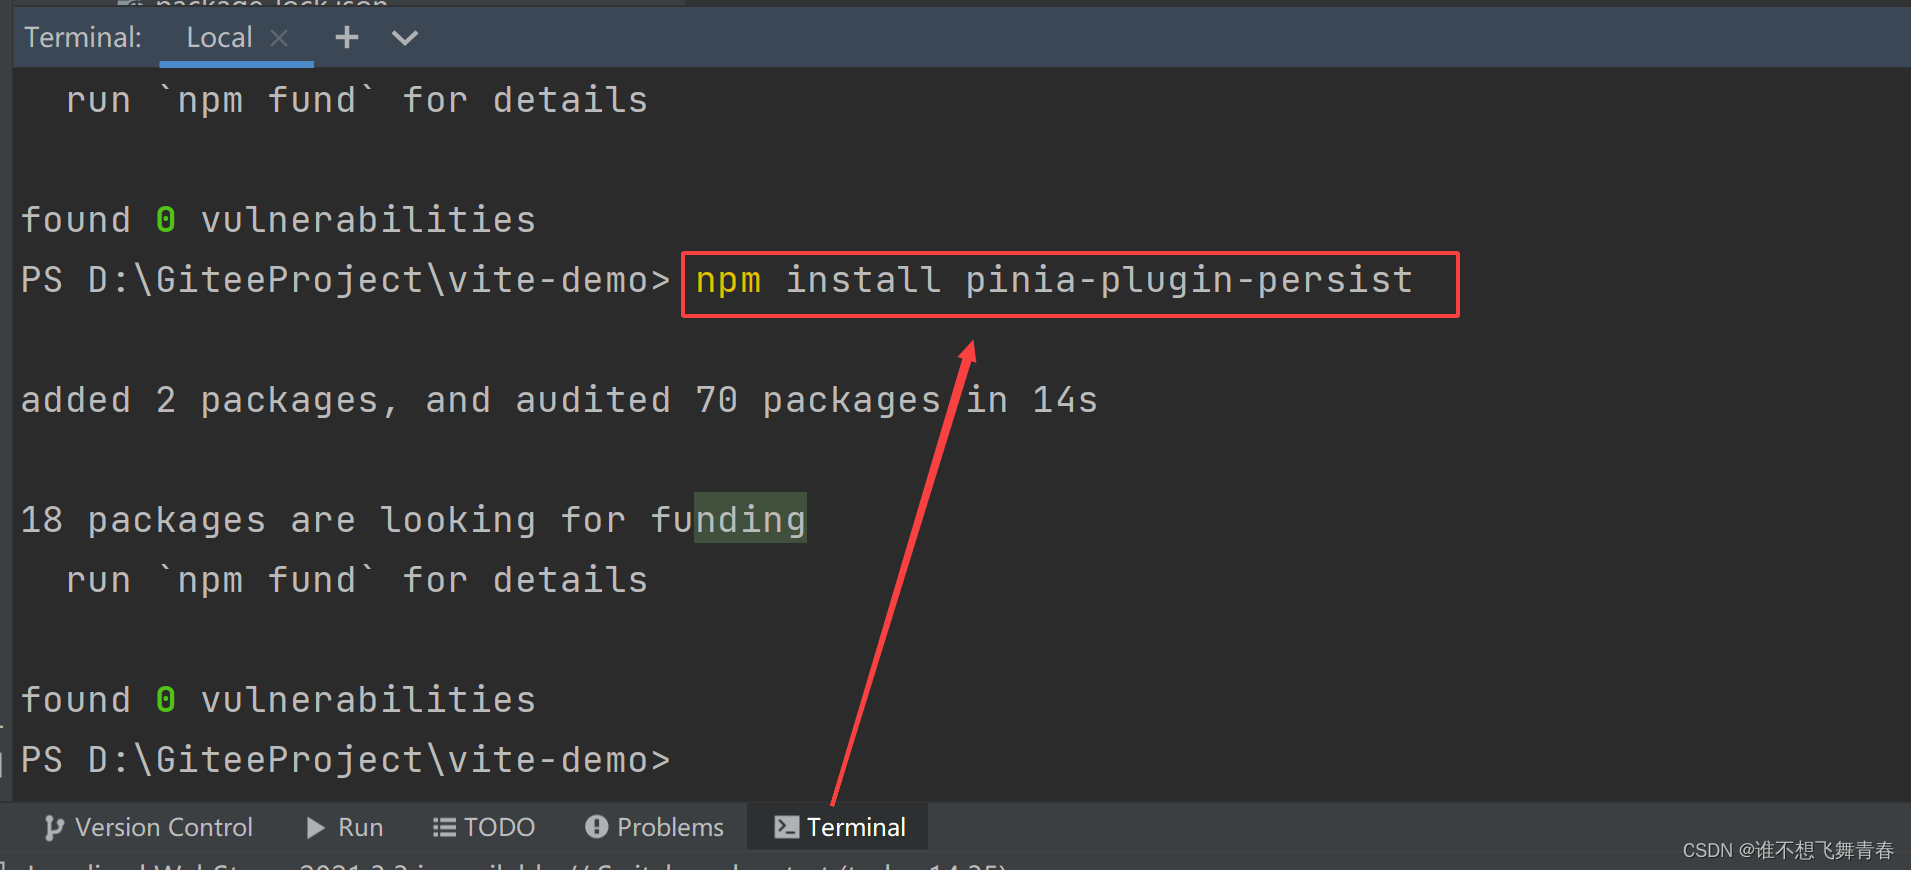The image size is (1911, 870).
Task: Click the Run play triangle icon
Action: coord(315,827)
